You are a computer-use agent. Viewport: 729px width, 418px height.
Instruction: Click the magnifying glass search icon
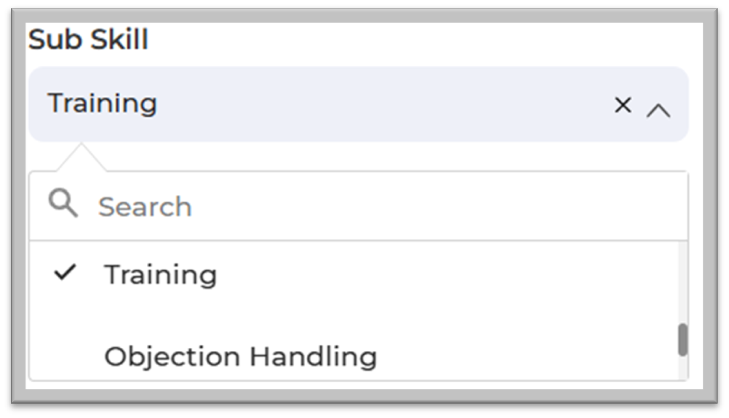tap(64, 205)
